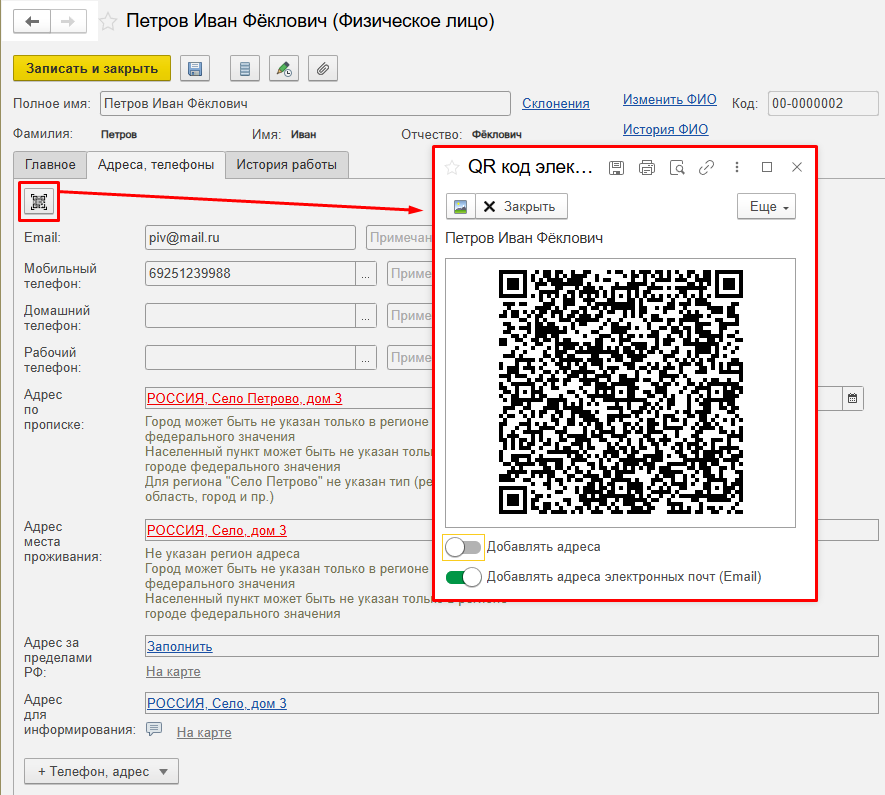
Task: Click the QR code image
Action: point(620,392)
